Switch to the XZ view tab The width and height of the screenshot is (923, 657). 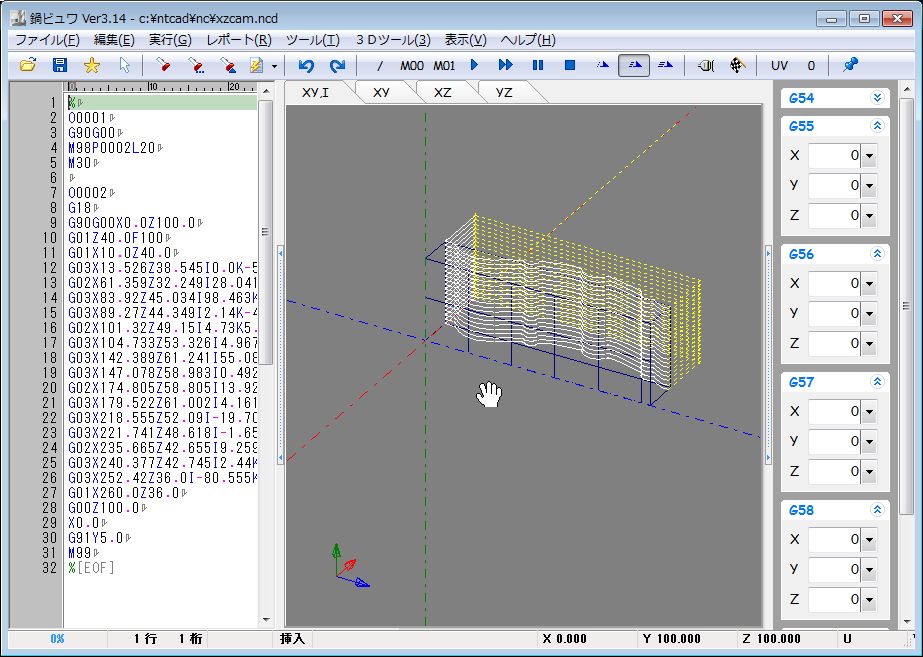[442, 92]
